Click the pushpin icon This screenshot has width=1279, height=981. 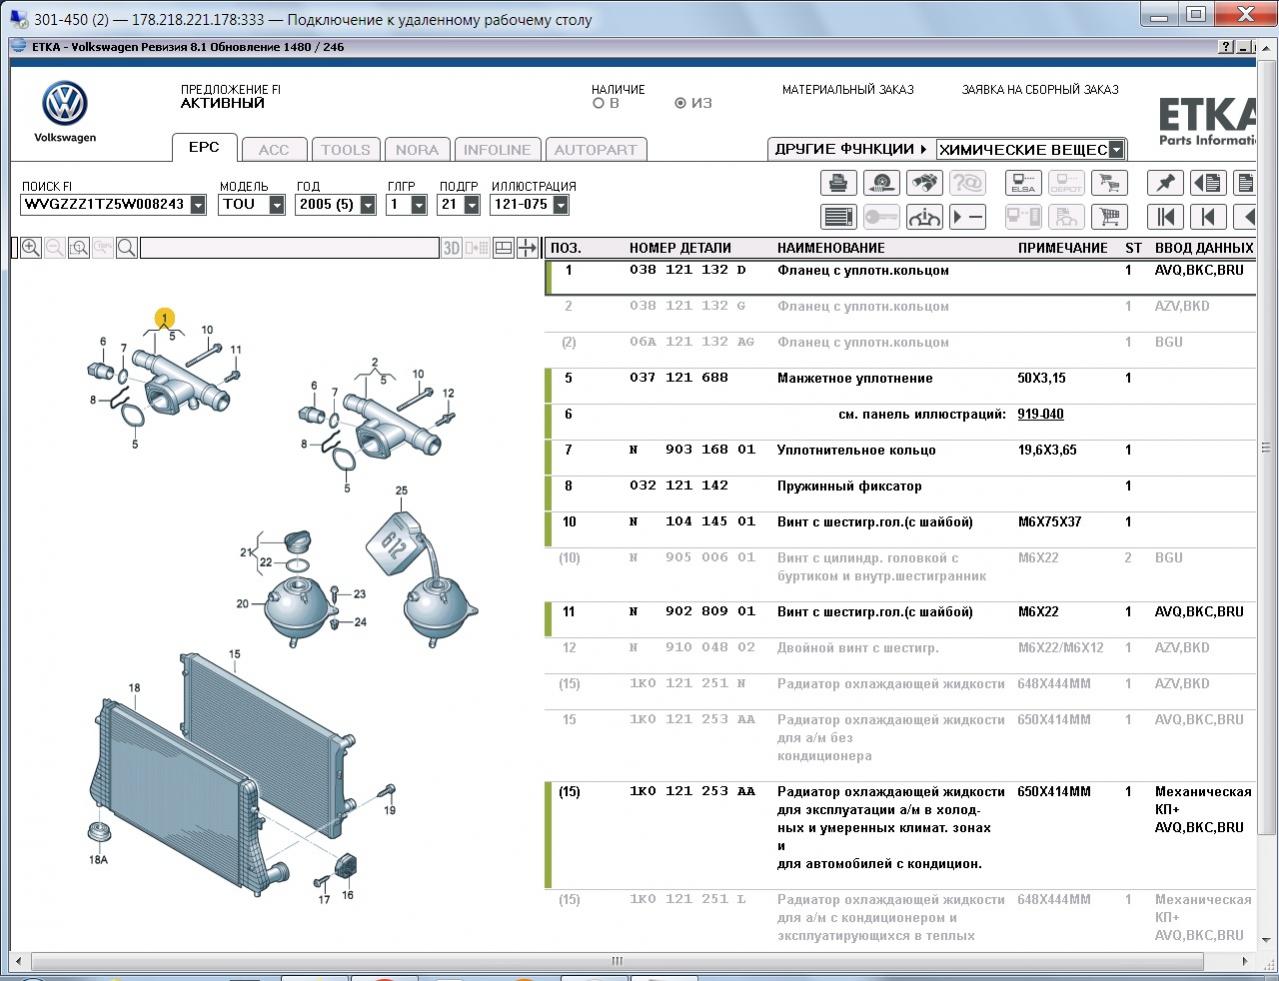1165,183
